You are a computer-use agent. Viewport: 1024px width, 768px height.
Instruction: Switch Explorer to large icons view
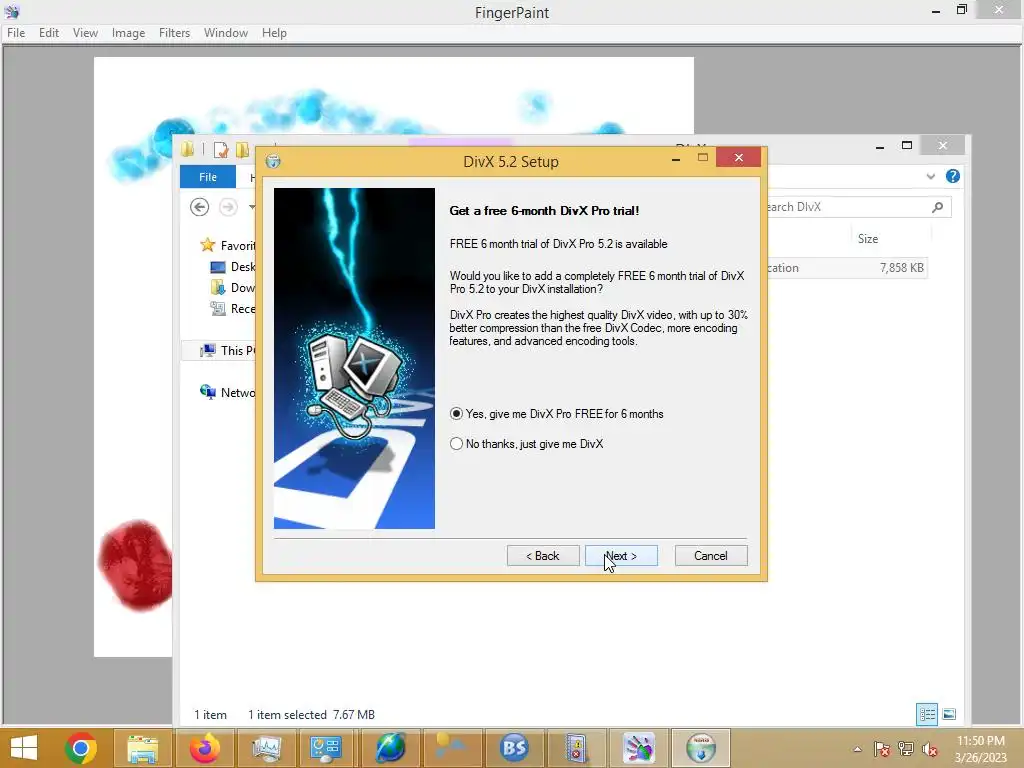(950, 714)
